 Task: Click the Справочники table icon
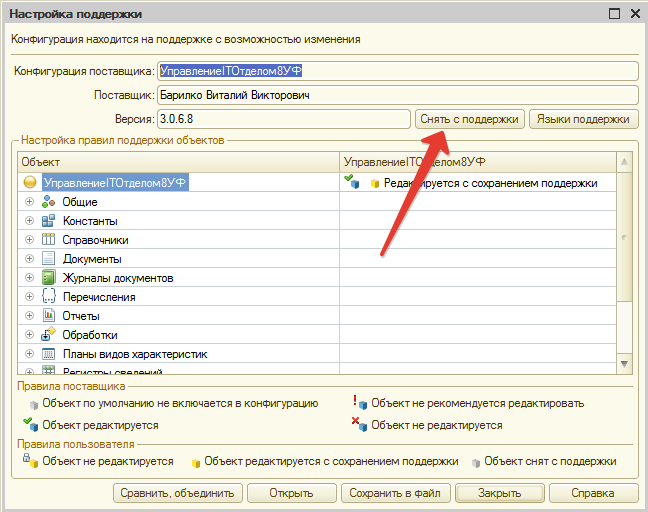coord(48,240)
